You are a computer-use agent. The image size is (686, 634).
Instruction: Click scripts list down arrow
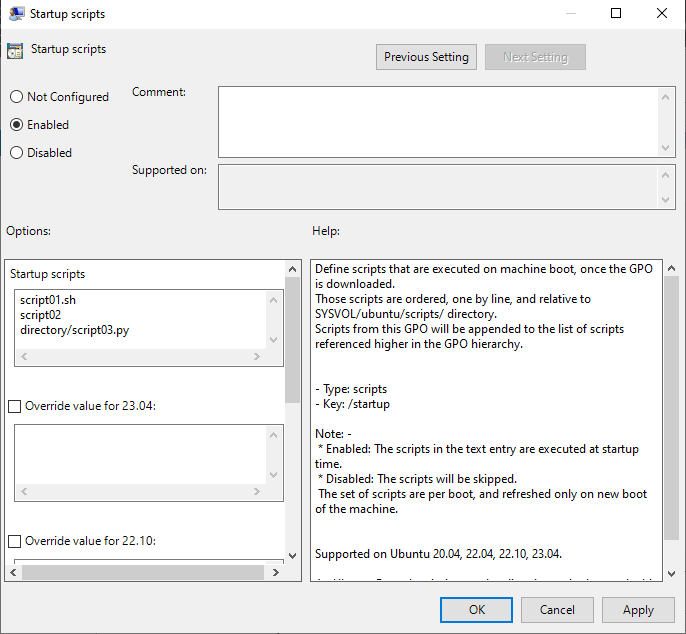point(274,340)
